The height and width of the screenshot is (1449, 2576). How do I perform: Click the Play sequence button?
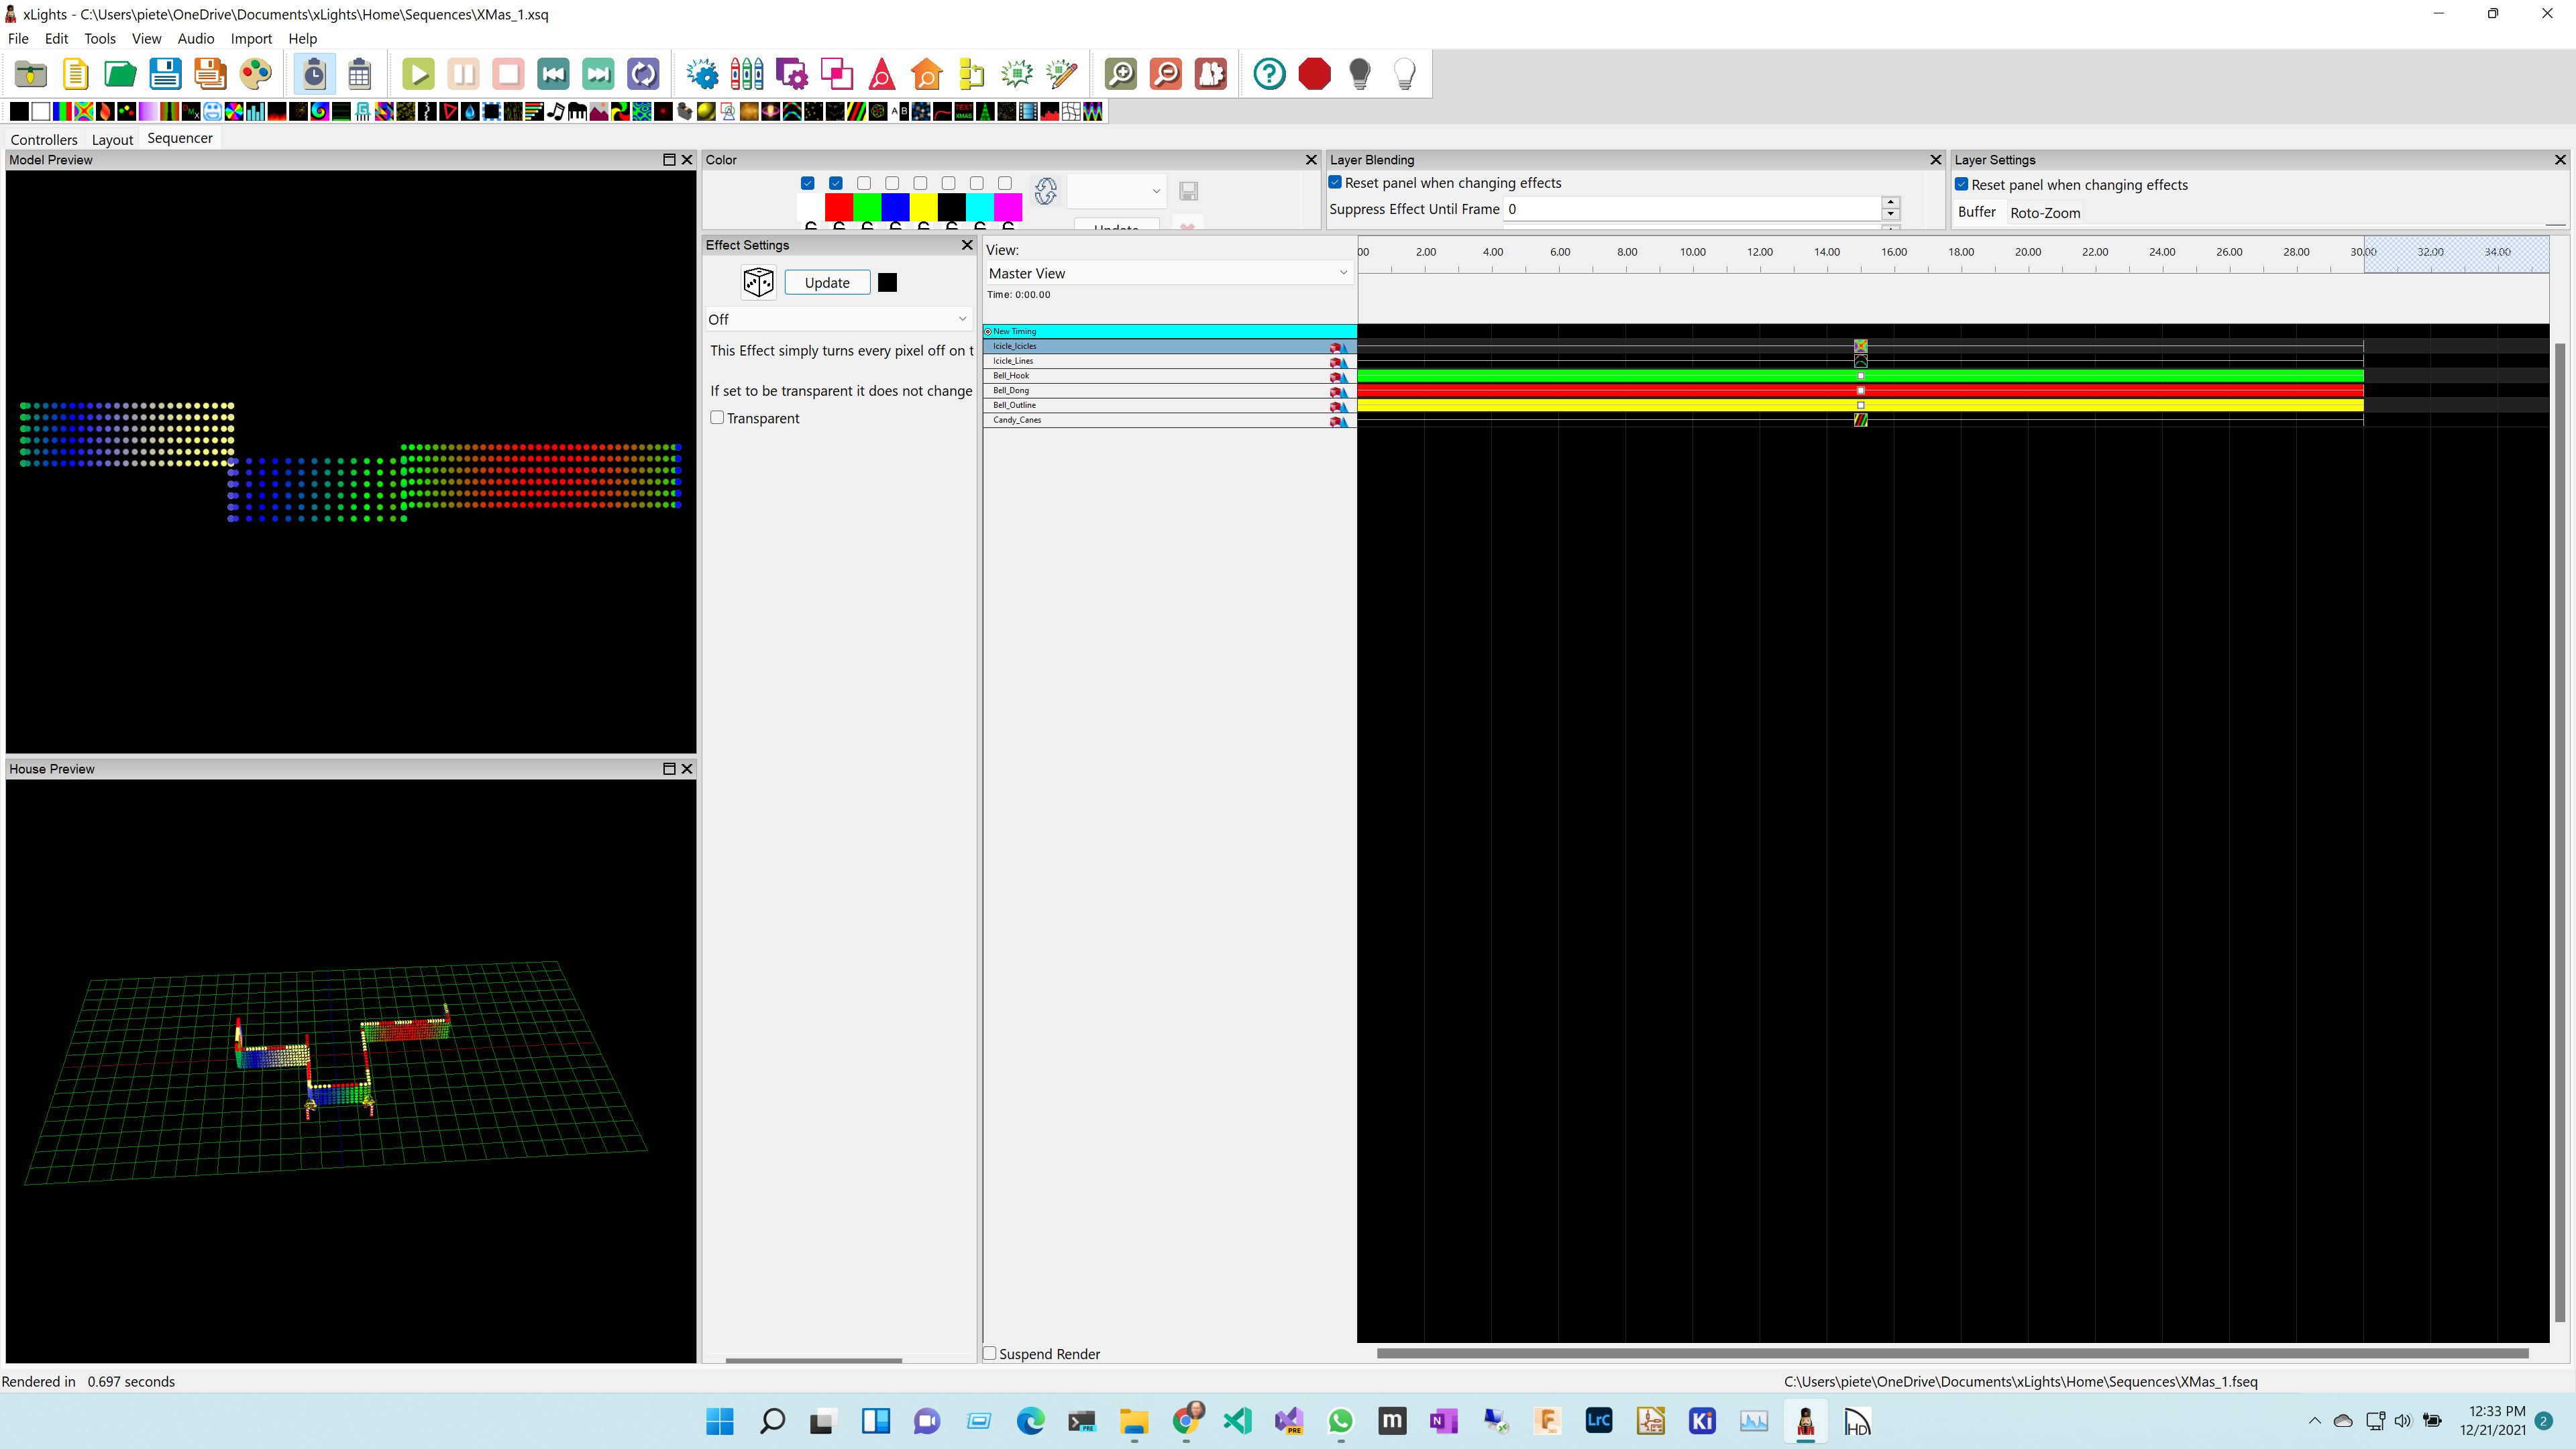[x=418, y=74]
